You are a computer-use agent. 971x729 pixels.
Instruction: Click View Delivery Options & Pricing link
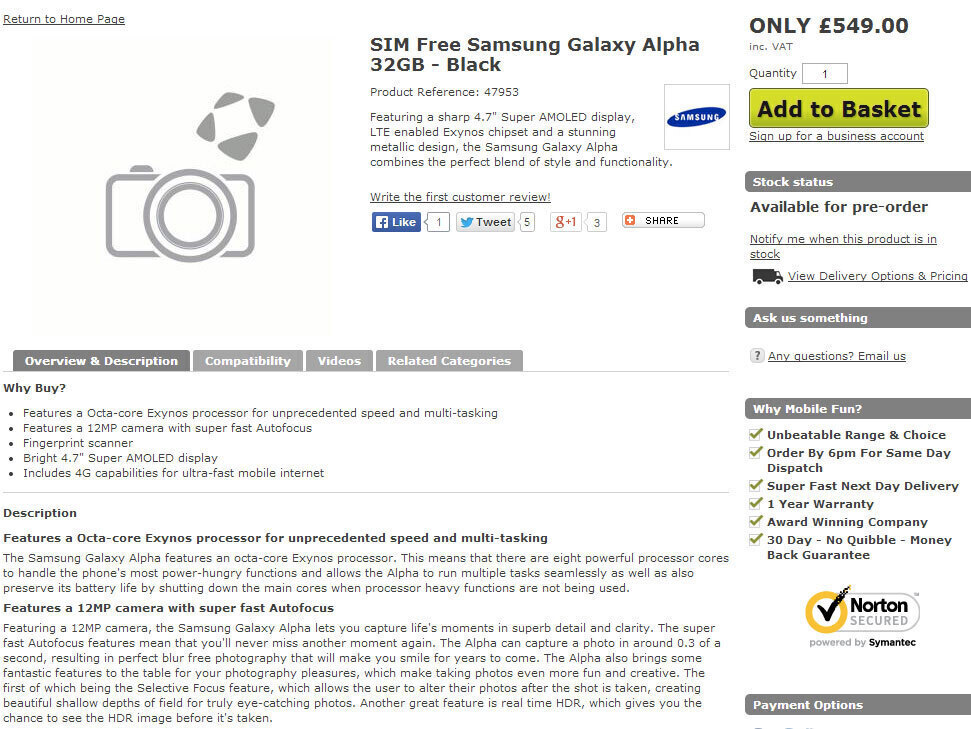tap(877, 276)
